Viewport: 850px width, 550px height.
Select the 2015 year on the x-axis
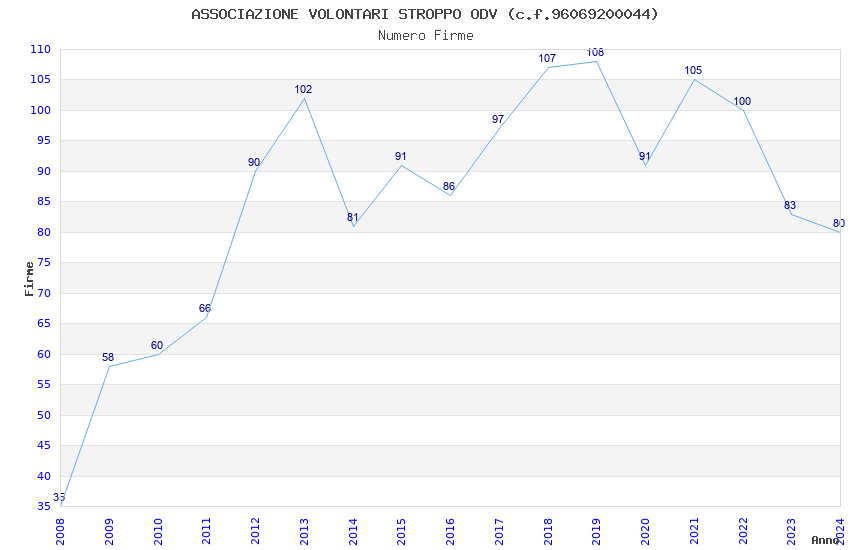pyautogui.click(x=401, y=532)
